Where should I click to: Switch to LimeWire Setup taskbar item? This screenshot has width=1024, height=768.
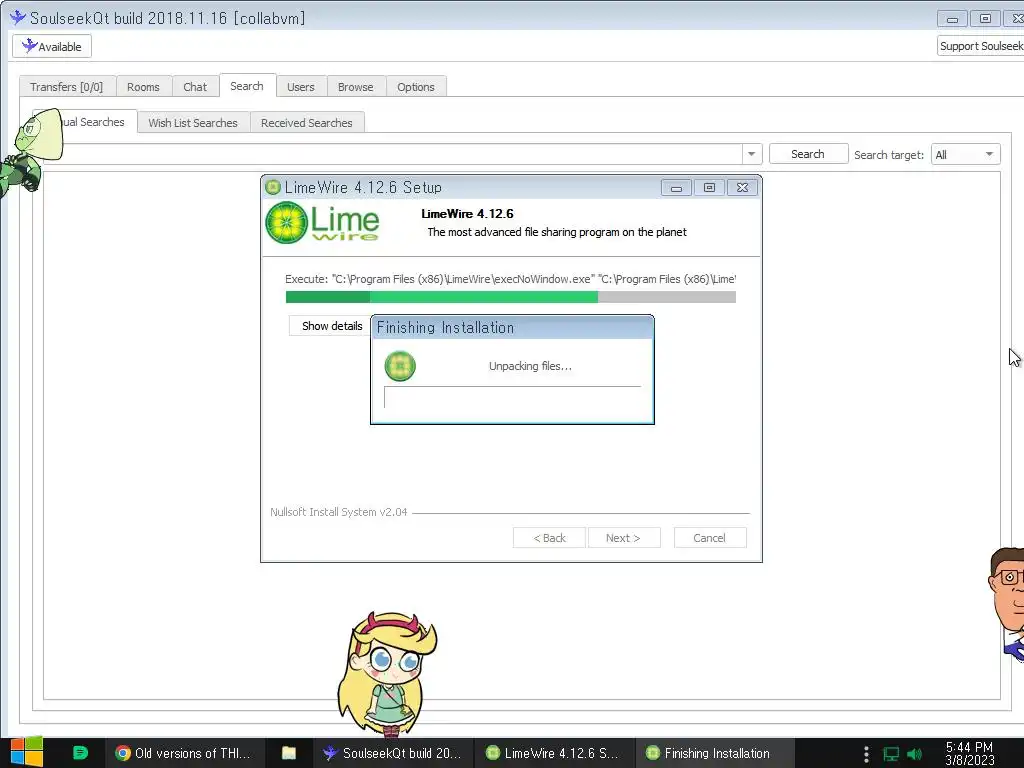pos(554,753)
